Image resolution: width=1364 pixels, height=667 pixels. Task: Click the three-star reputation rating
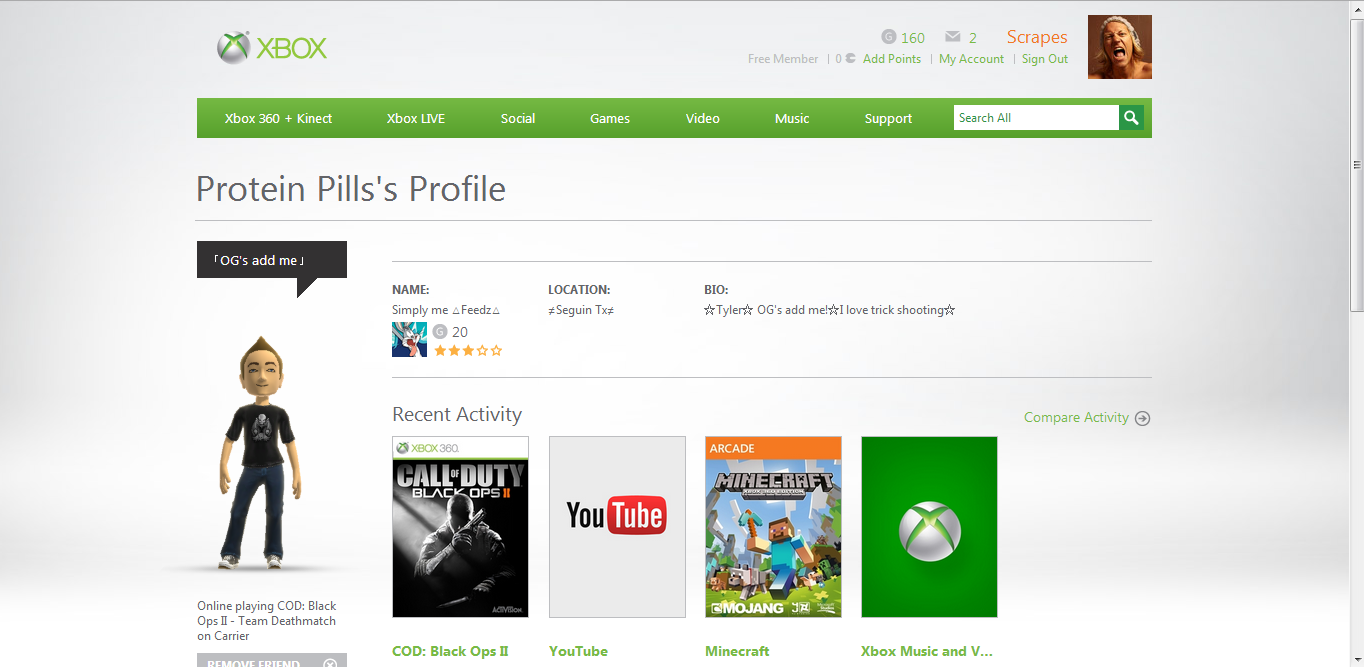click(x=468, y=351)
